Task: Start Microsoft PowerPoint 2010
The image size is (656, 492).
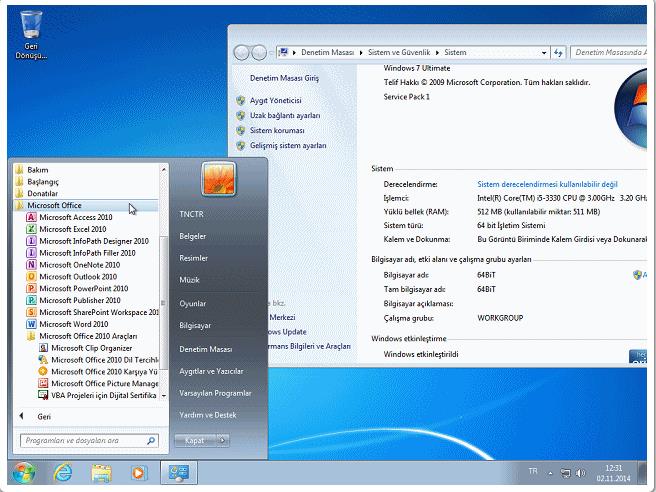Action: point(82,288)
